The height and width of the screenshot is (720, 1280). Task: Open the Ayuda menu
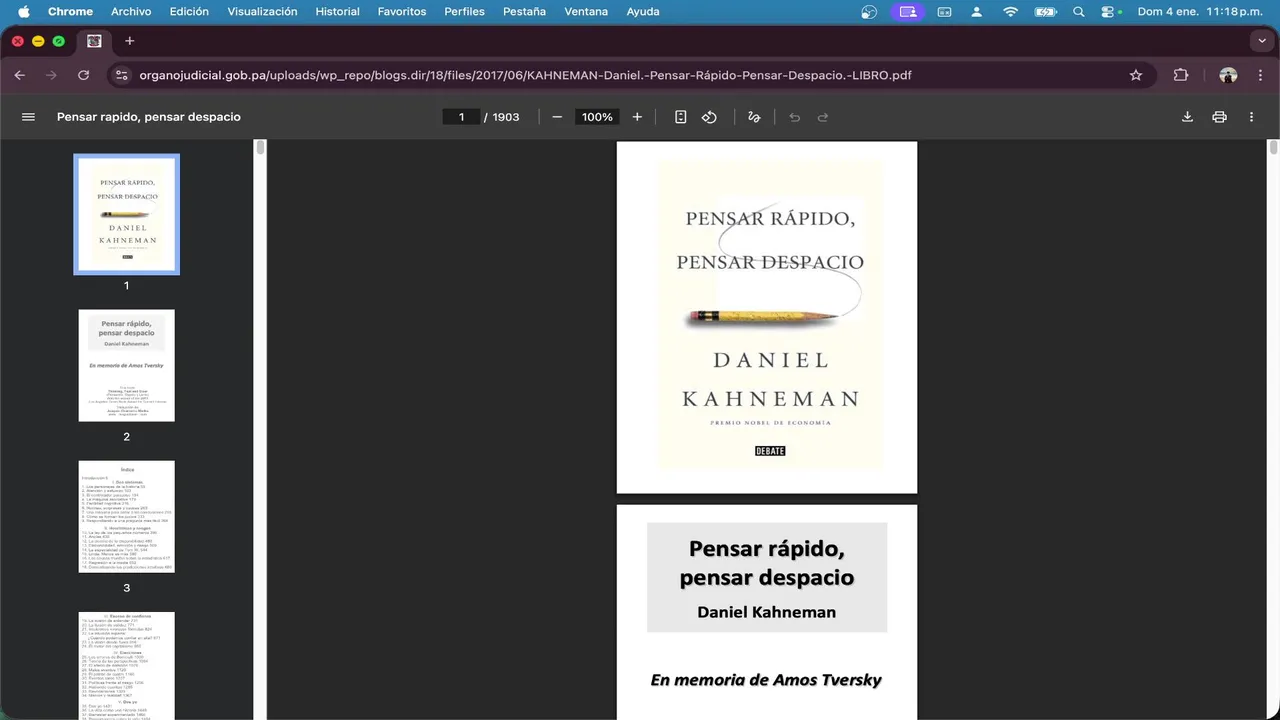[x=643, y=12]
